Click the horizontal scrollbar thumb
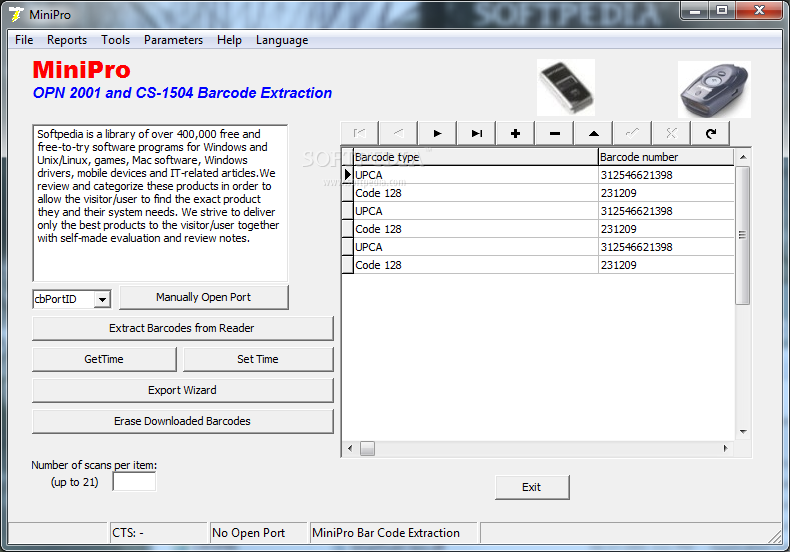This screenshot has width=790, height=552. click(x=367, y=448)
